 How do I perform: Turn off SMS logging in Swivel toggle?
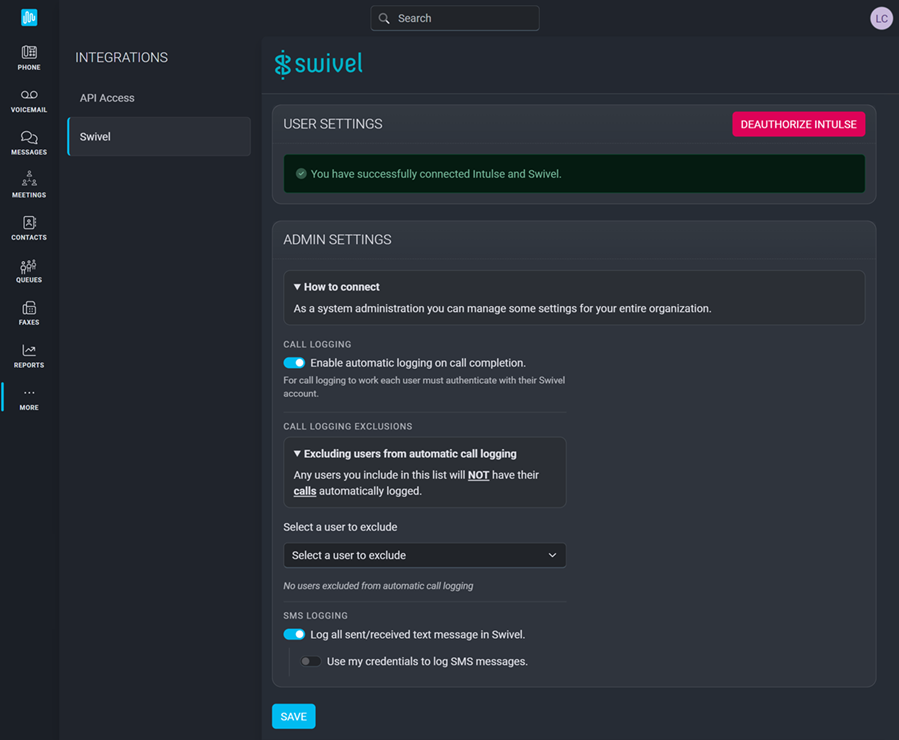coord(294,635)
